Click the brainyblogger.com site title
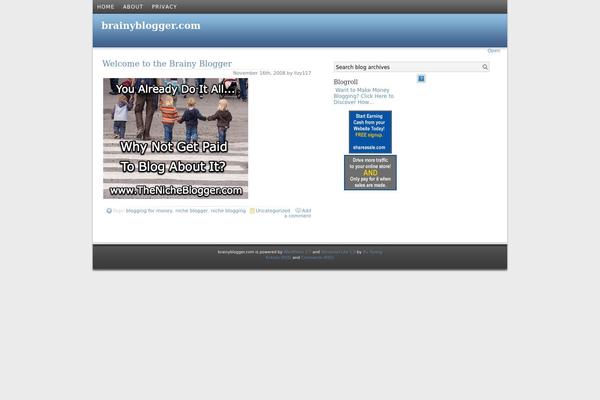 tap(151, 26)
